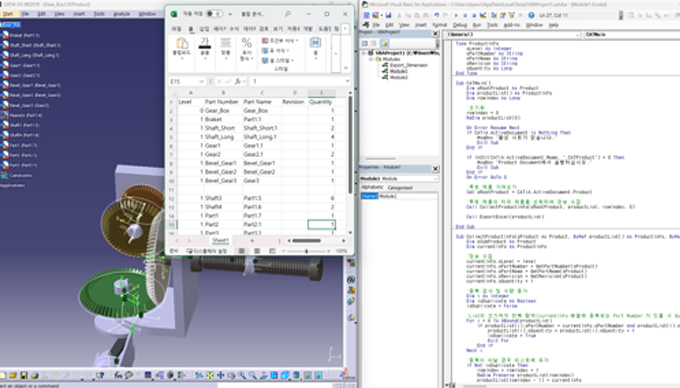Adjust the Excel zoom slider
680x388 pixels.
click(306, 251)
